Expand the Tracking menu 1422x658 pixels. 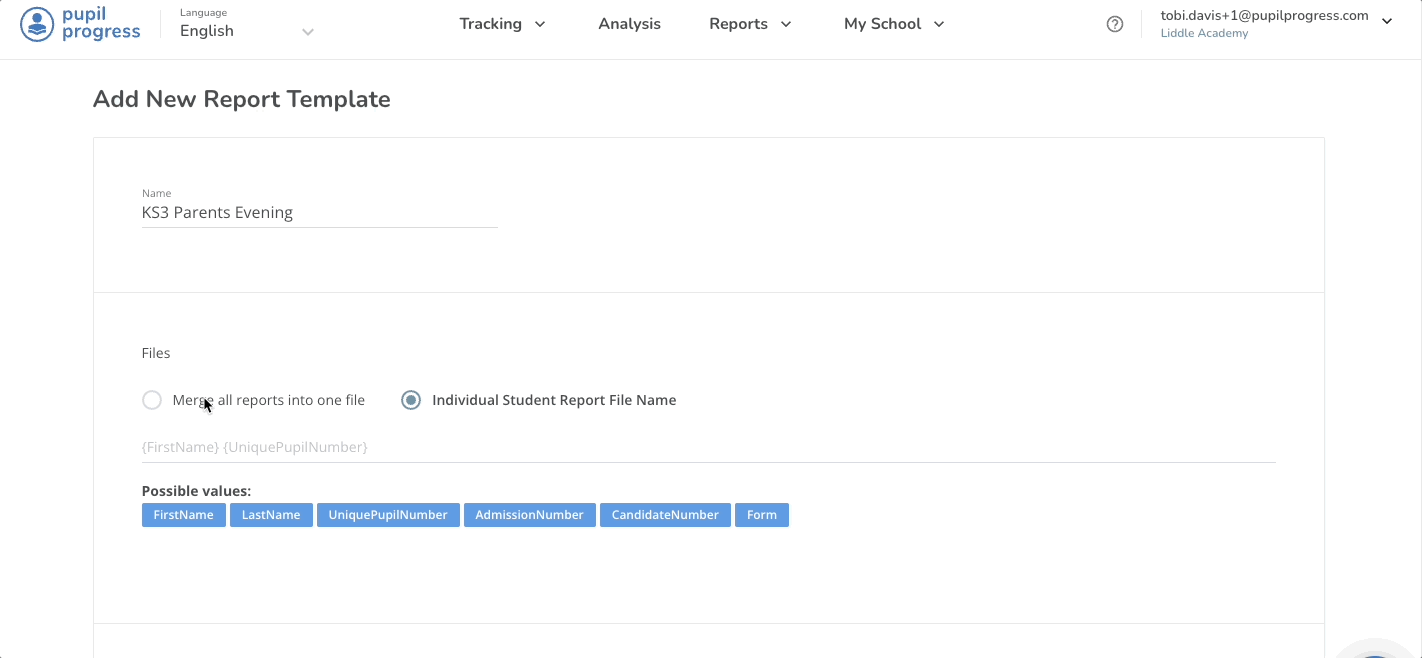tap(503, 23)
